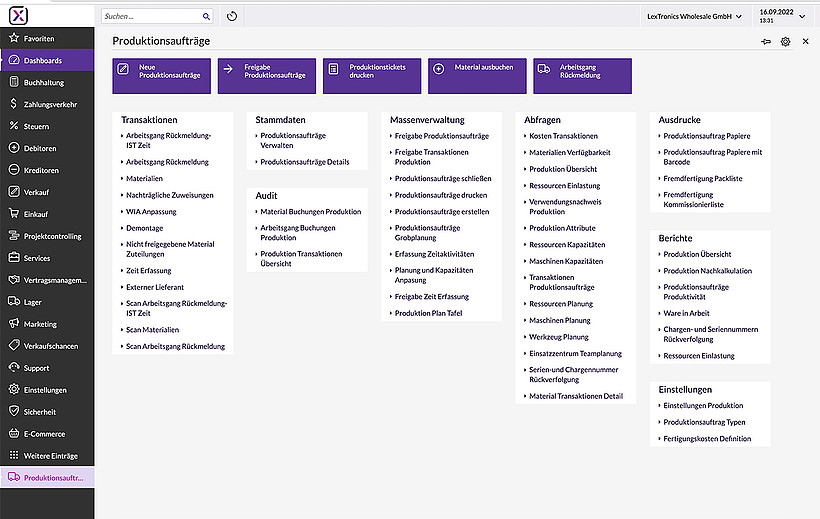Click the Arbeitsgang Rückmeldung tile button
The width and height of the screenshot is (820, 519).
[x=583, y=76]
